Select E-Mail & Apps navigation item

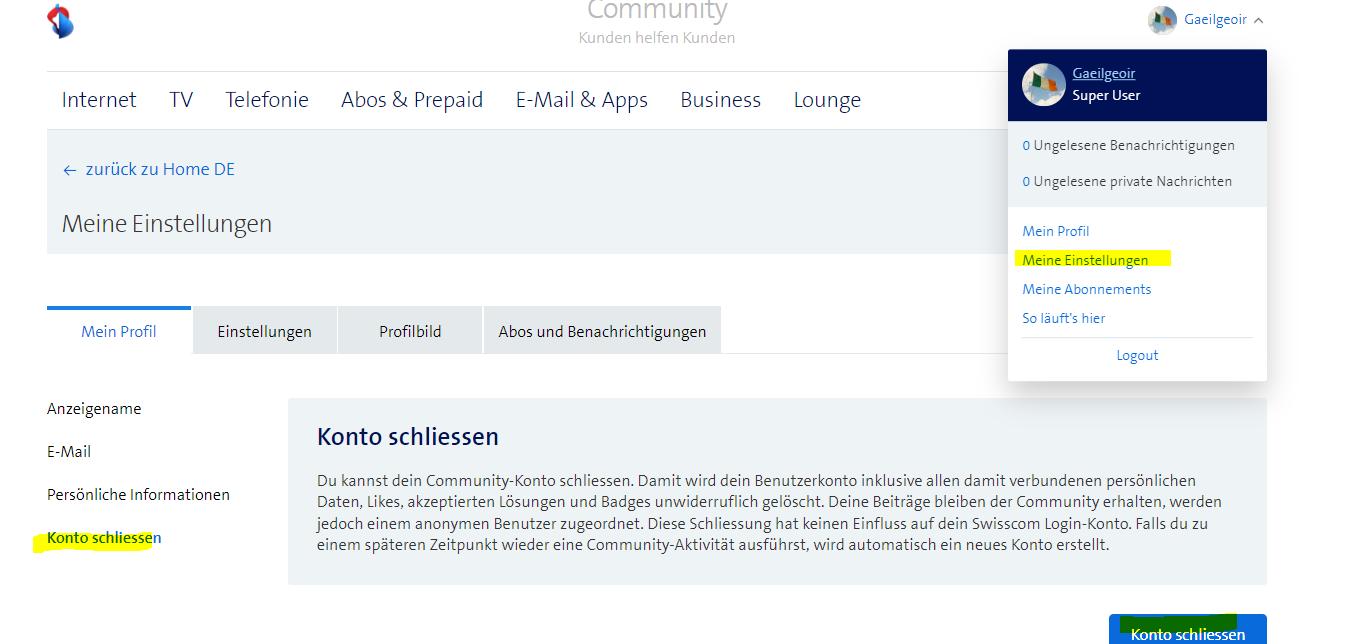coord(581,100)
